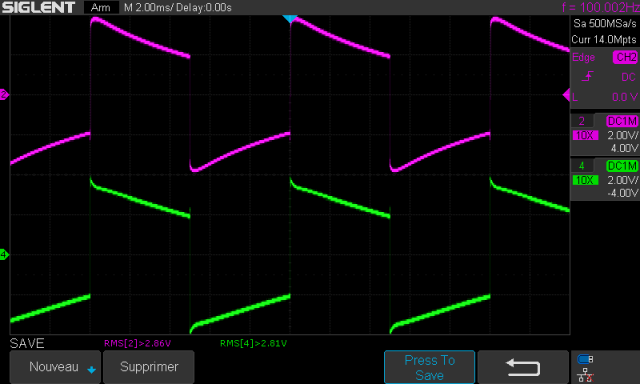Toggle channel 2 DC1M coupling badge
This screenshot has width=640, height=384.
coord(622,121)
